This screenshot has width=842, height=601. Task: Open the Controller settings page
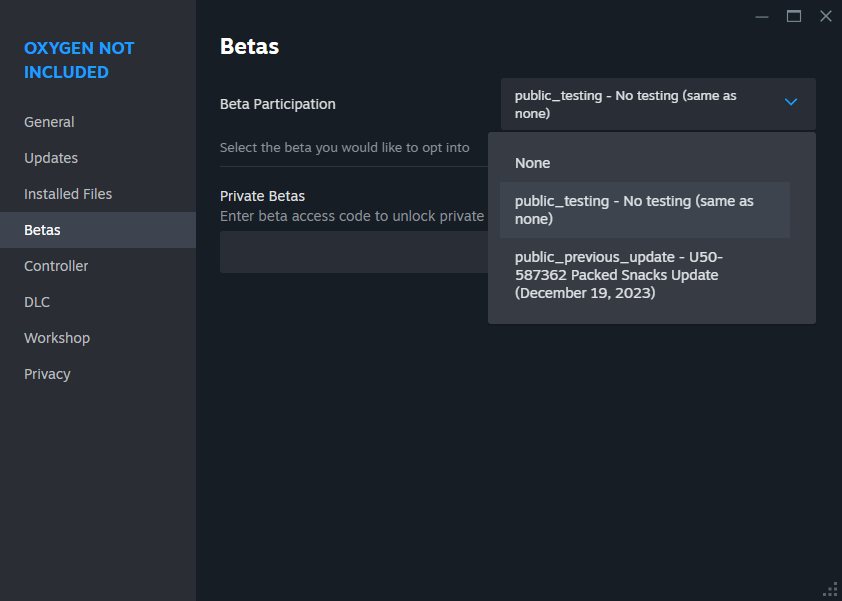click(56, 266)
